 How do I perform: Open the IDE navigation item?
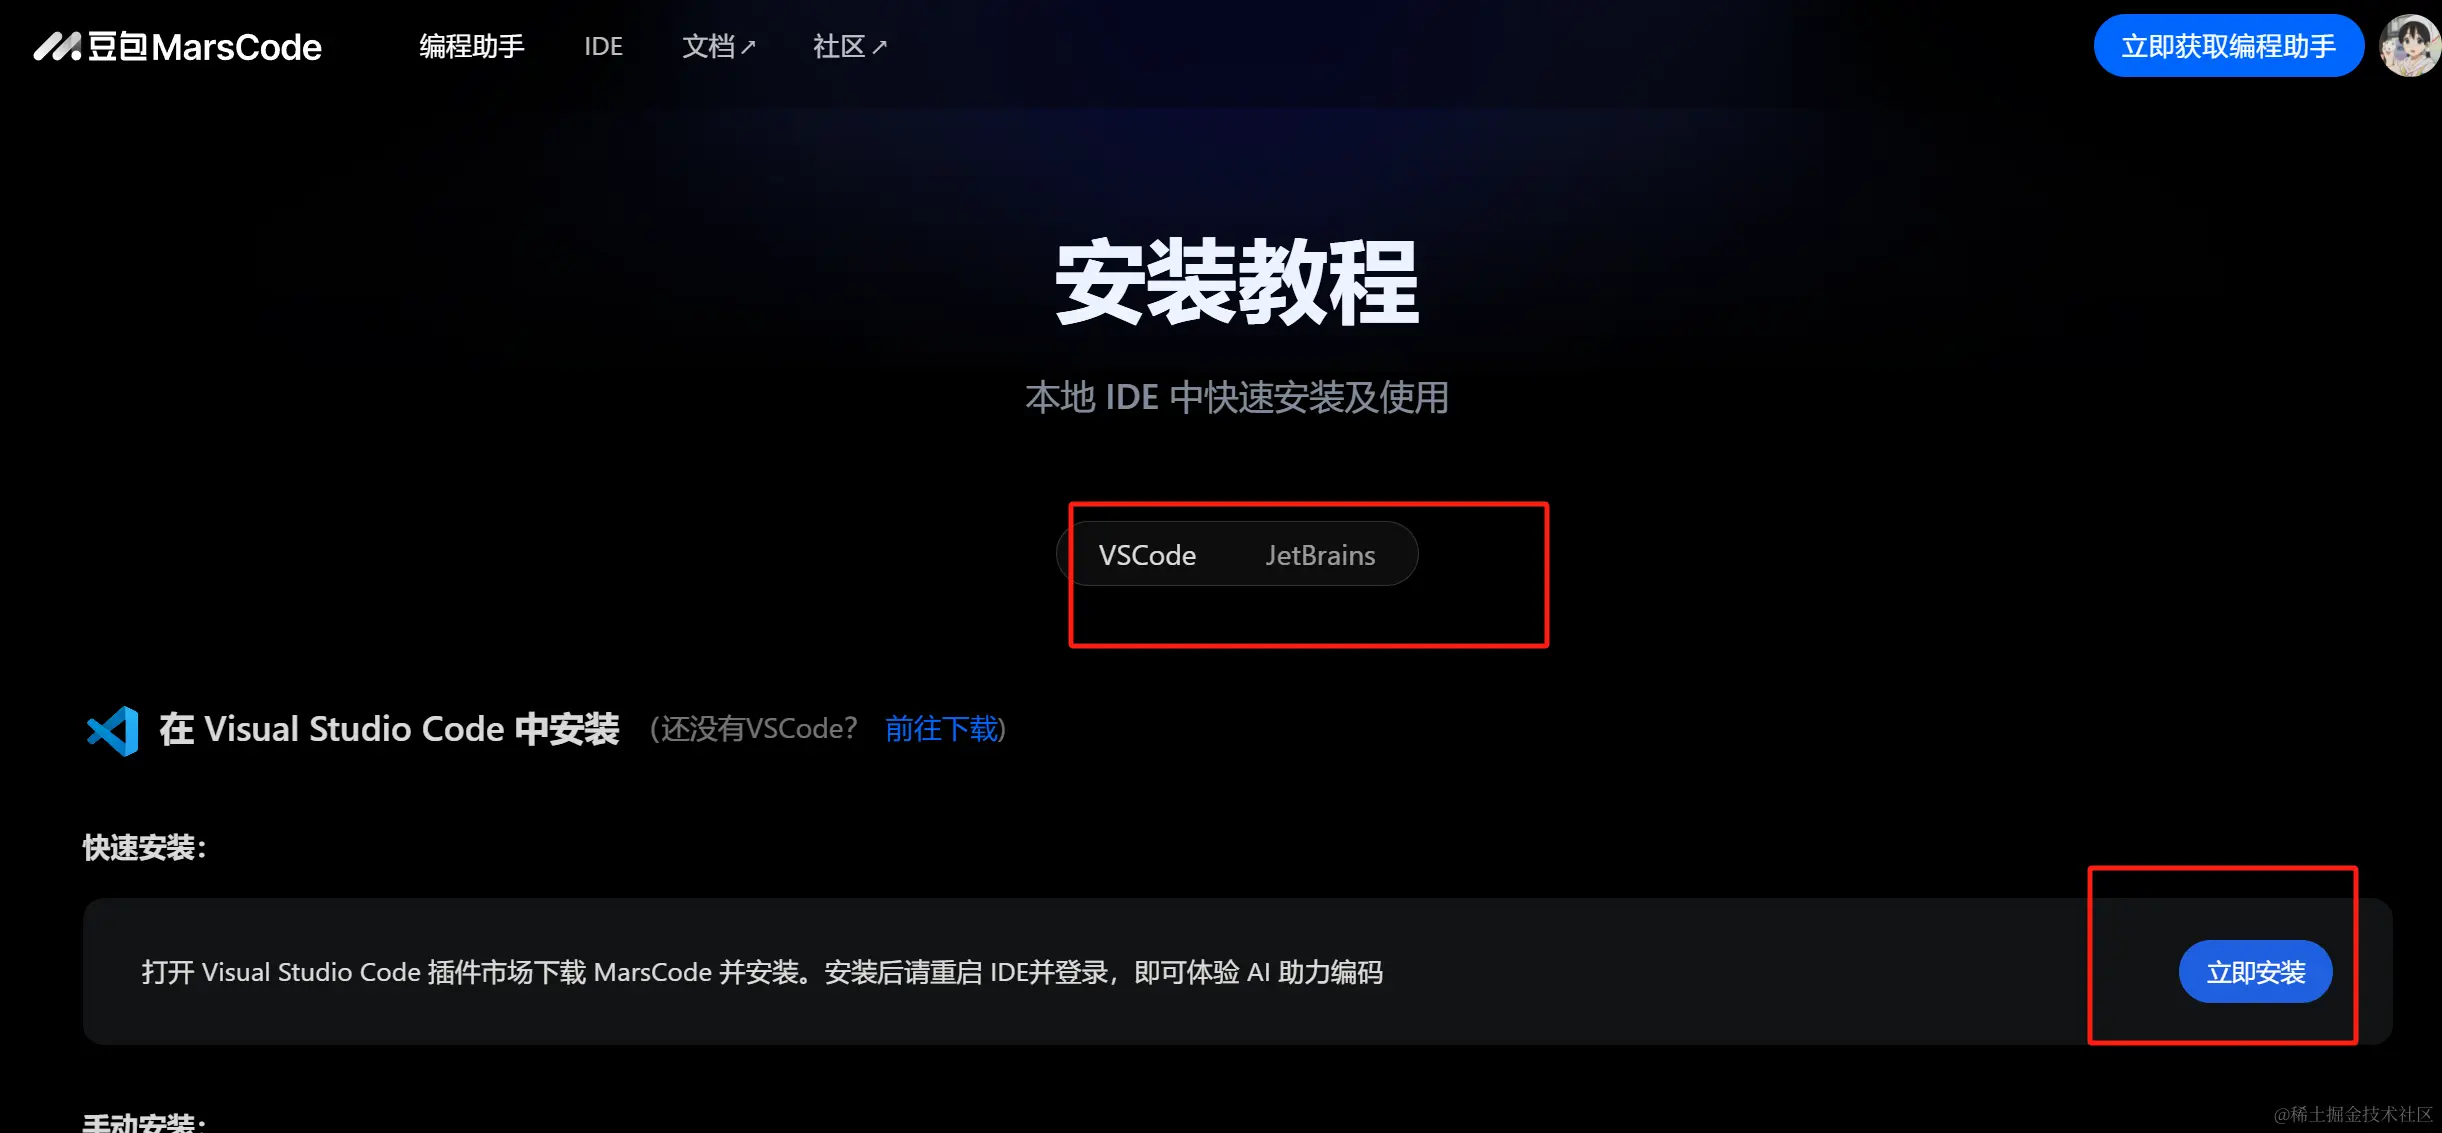click(x=603, y=46)
